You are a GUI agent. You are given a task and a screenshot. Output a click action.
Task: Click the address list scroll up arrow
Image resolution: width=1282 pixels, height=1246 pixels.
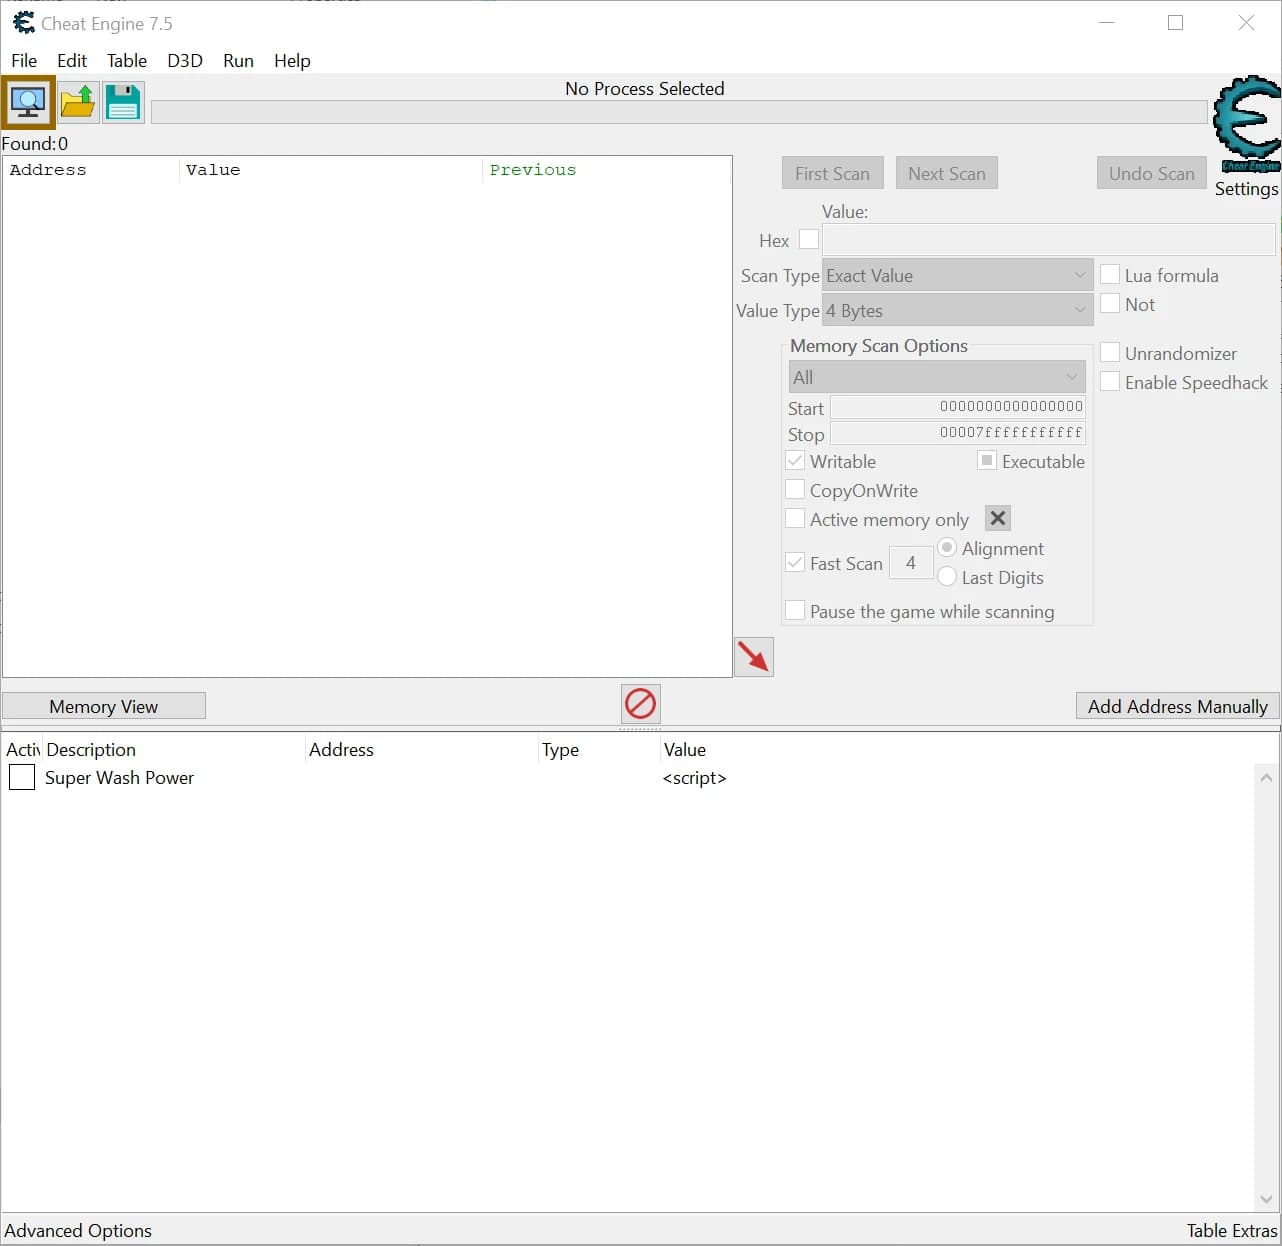pyautogui.click(x=1266, y=777)
